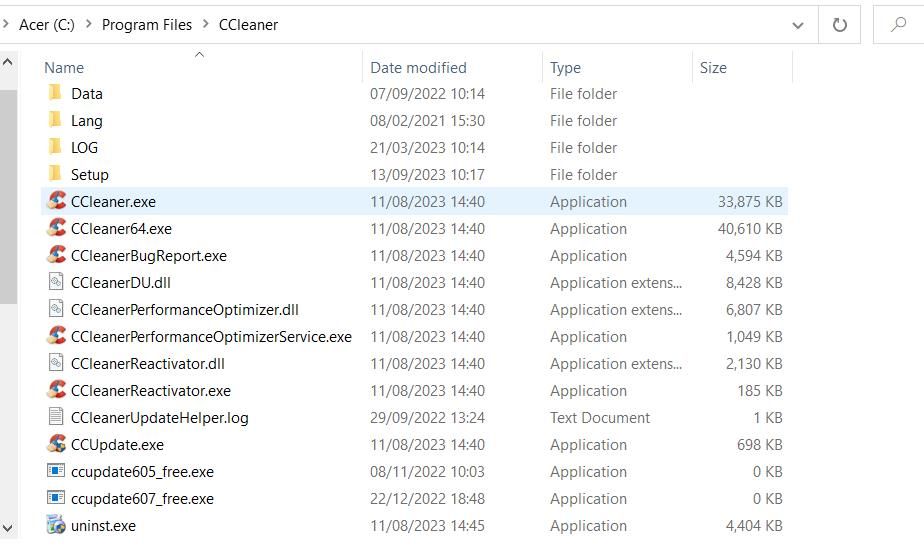Viewport: 924px width, 555px height.
Task: Click the CCleanerUpdateHelper.log text document icon
Action: 56,417
